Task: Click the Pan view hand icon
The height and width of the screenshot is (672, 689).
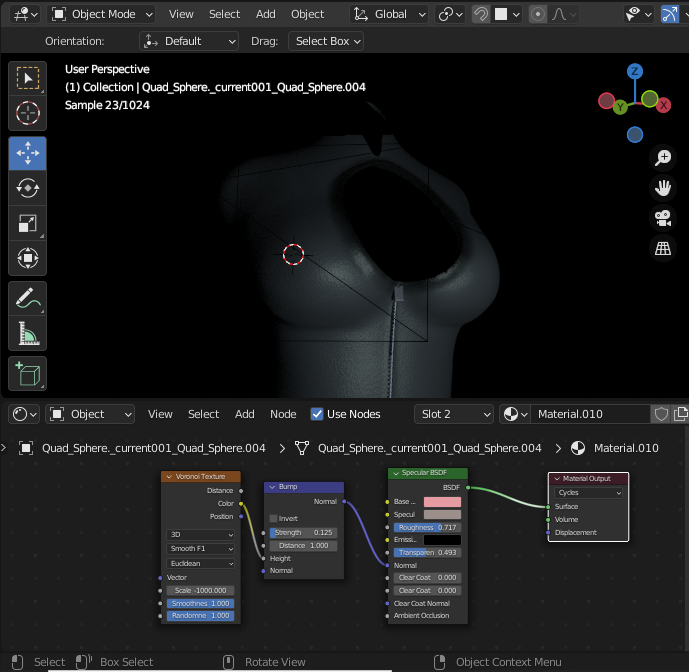Action: point(663,188)
